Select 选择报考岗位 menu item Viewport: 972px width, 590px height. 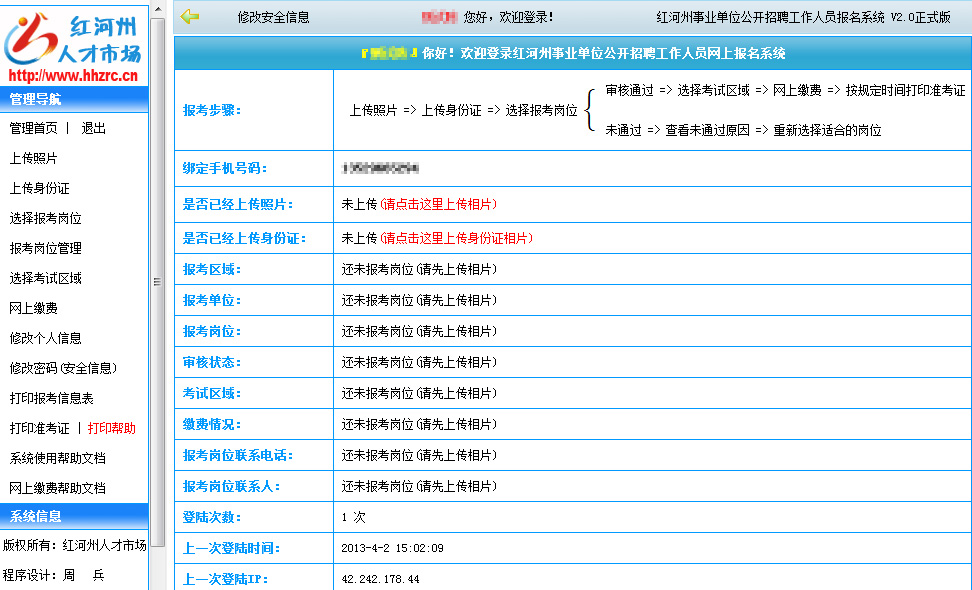pyautogui.click(x=45, y=218)
